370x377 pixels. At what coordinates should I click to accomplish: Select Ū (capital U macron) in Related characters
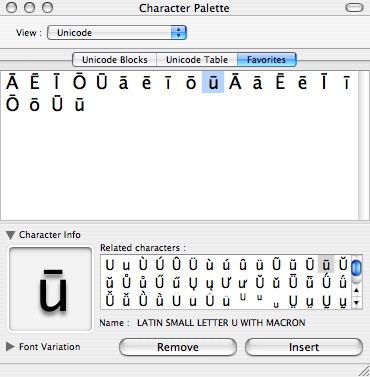point(310,264)
